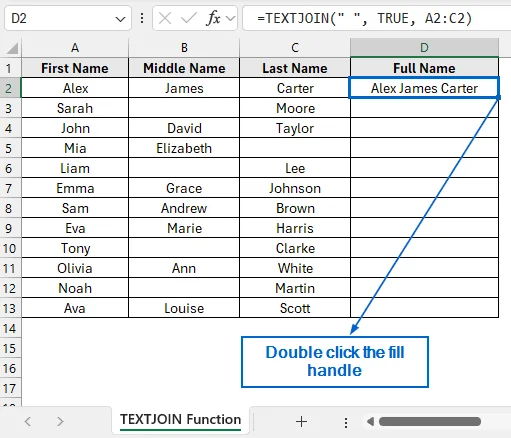Click the Full Name header cell
This screenshot has height=438, width=511.
click(x=424, y=68)
